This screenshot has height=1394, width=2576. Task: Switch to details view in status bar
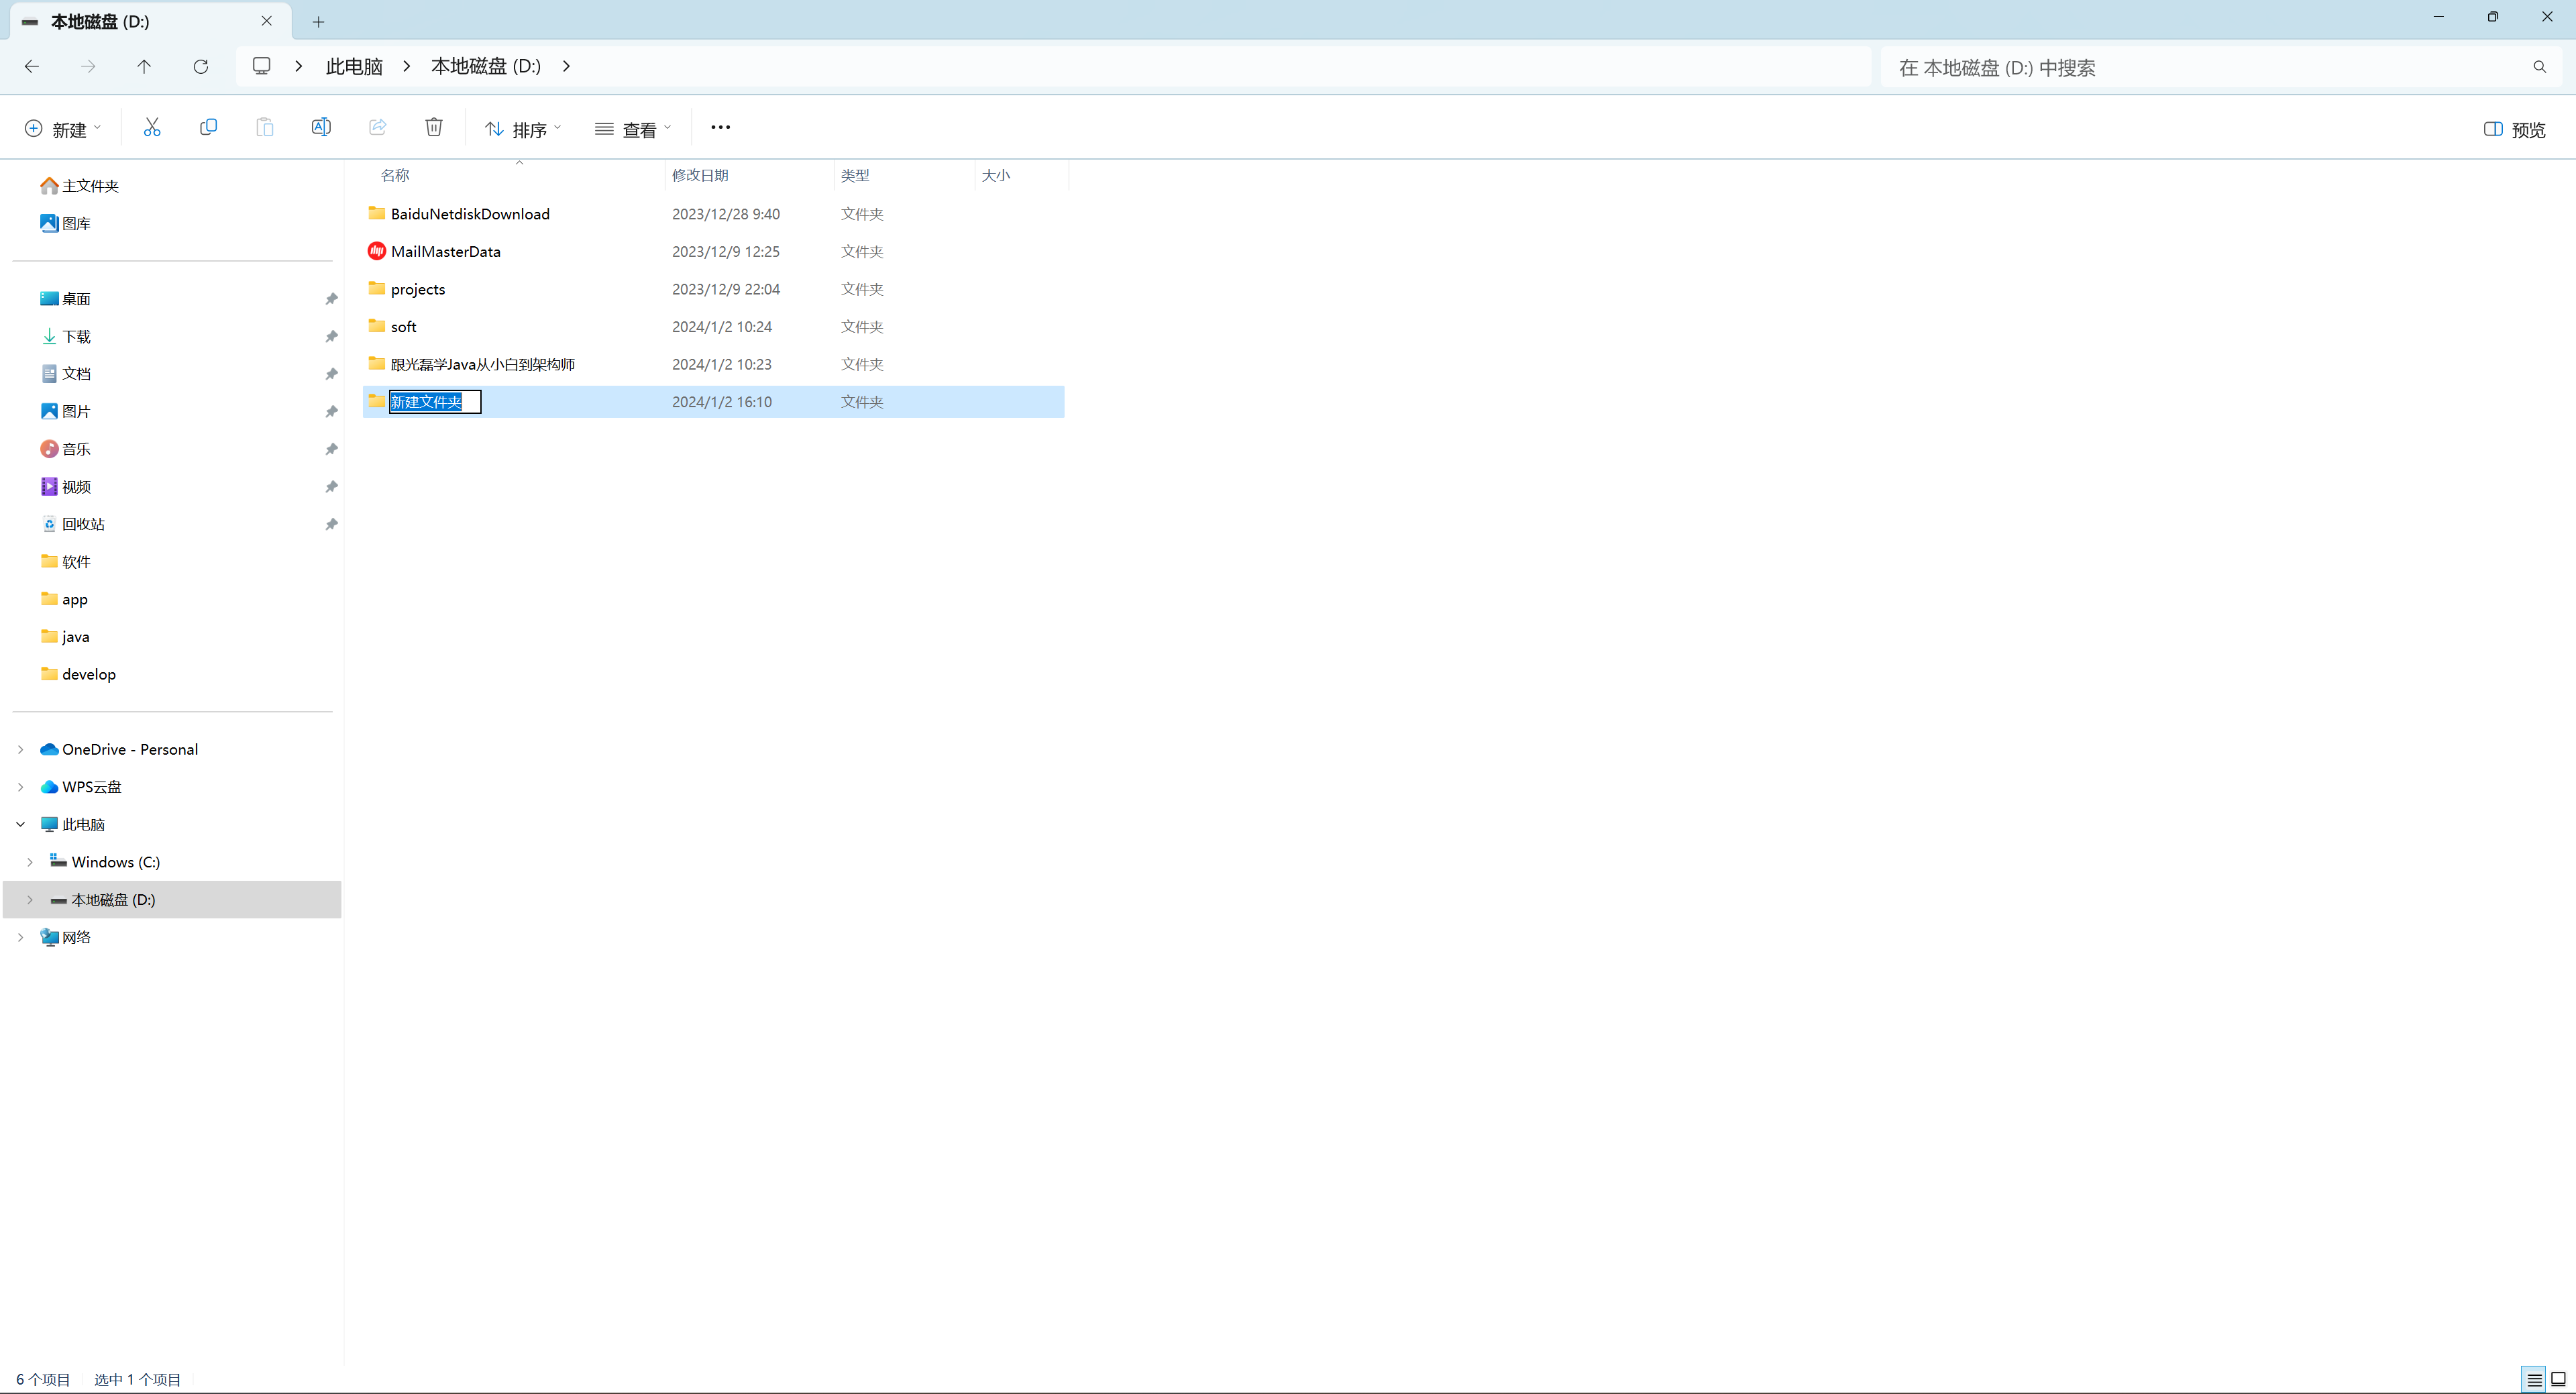tap(2534, 1380)
